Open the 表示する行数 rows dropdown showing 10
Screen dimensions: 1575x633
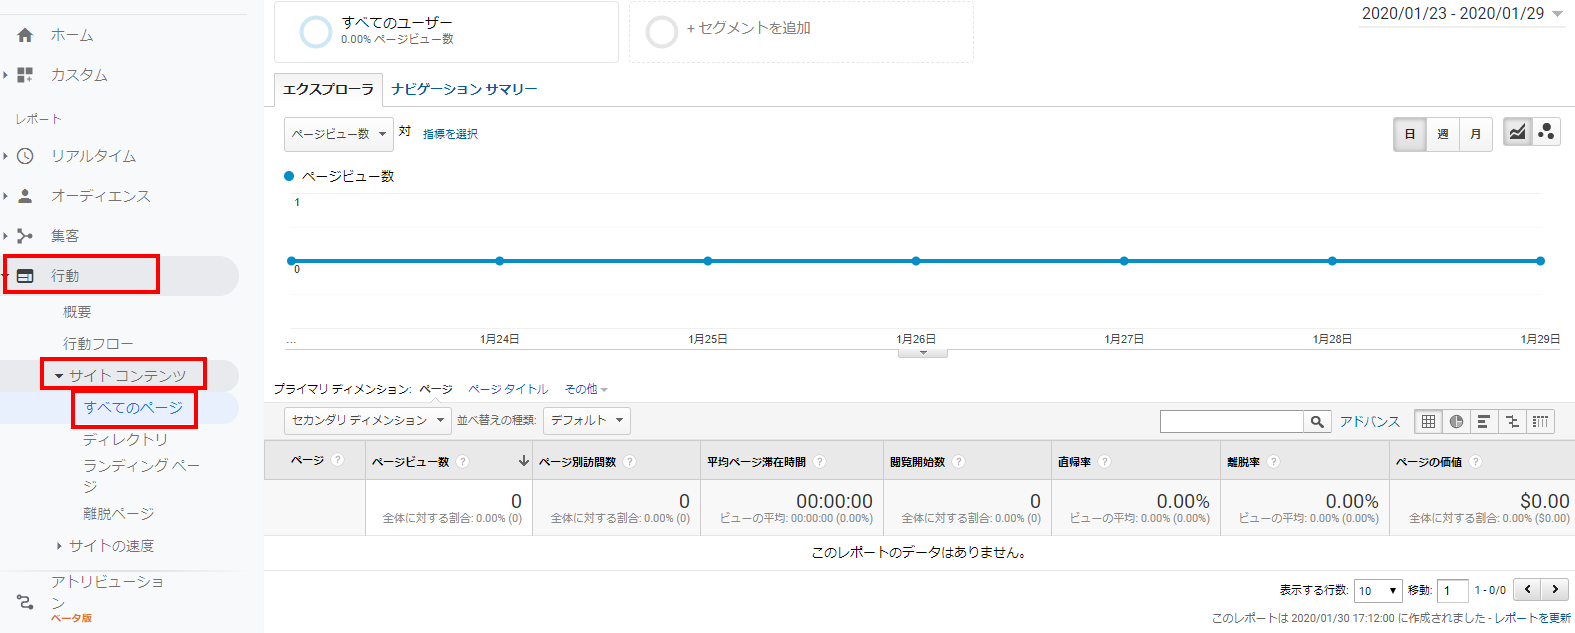pyautogui.click(x=1379, y=590)
